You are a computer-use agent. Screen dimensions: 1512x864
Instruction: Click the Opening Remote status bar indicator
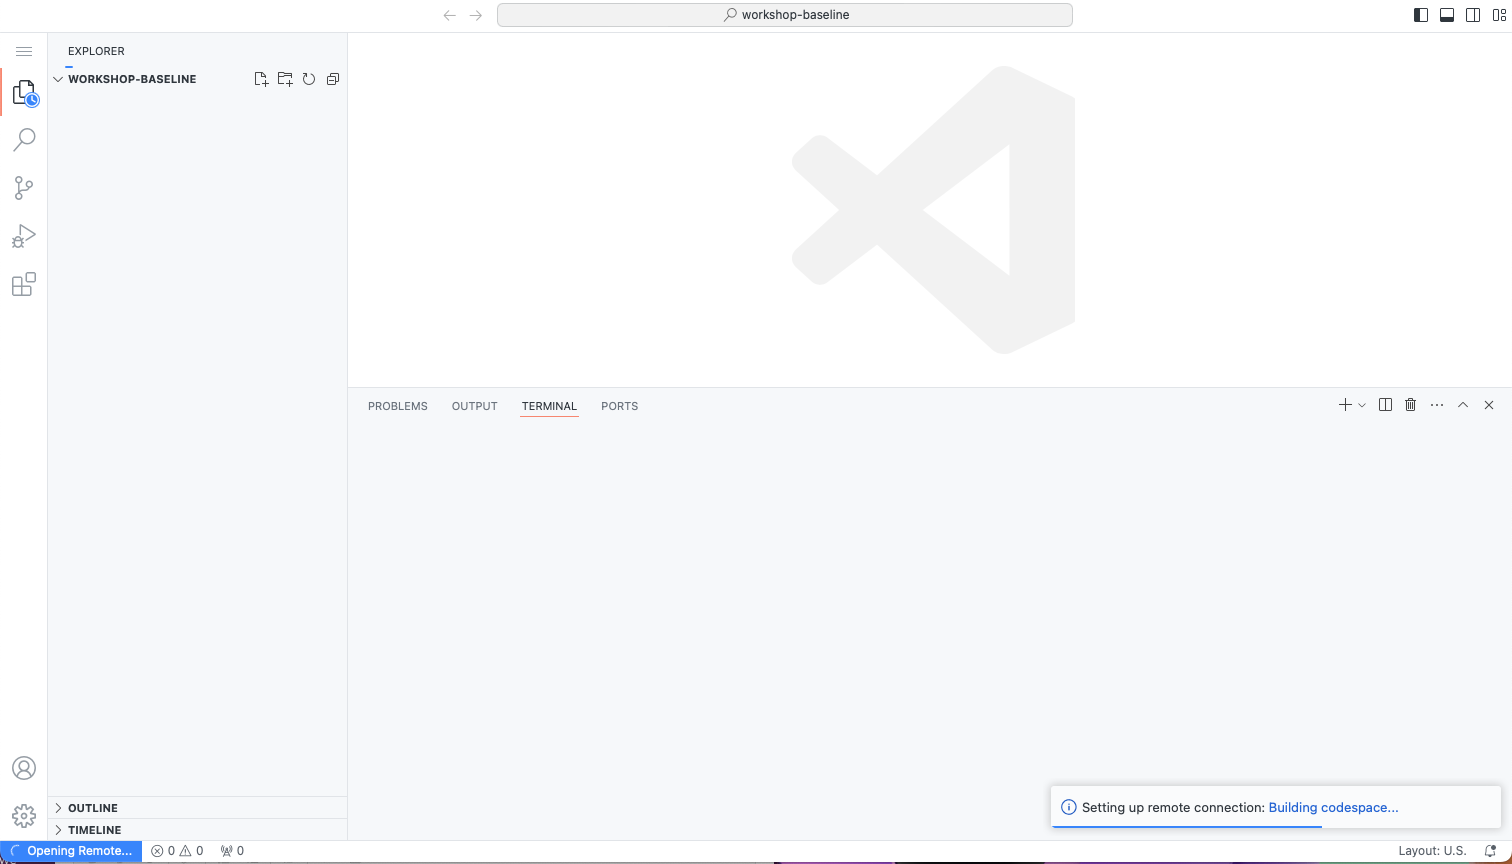[x=71, y=851]
